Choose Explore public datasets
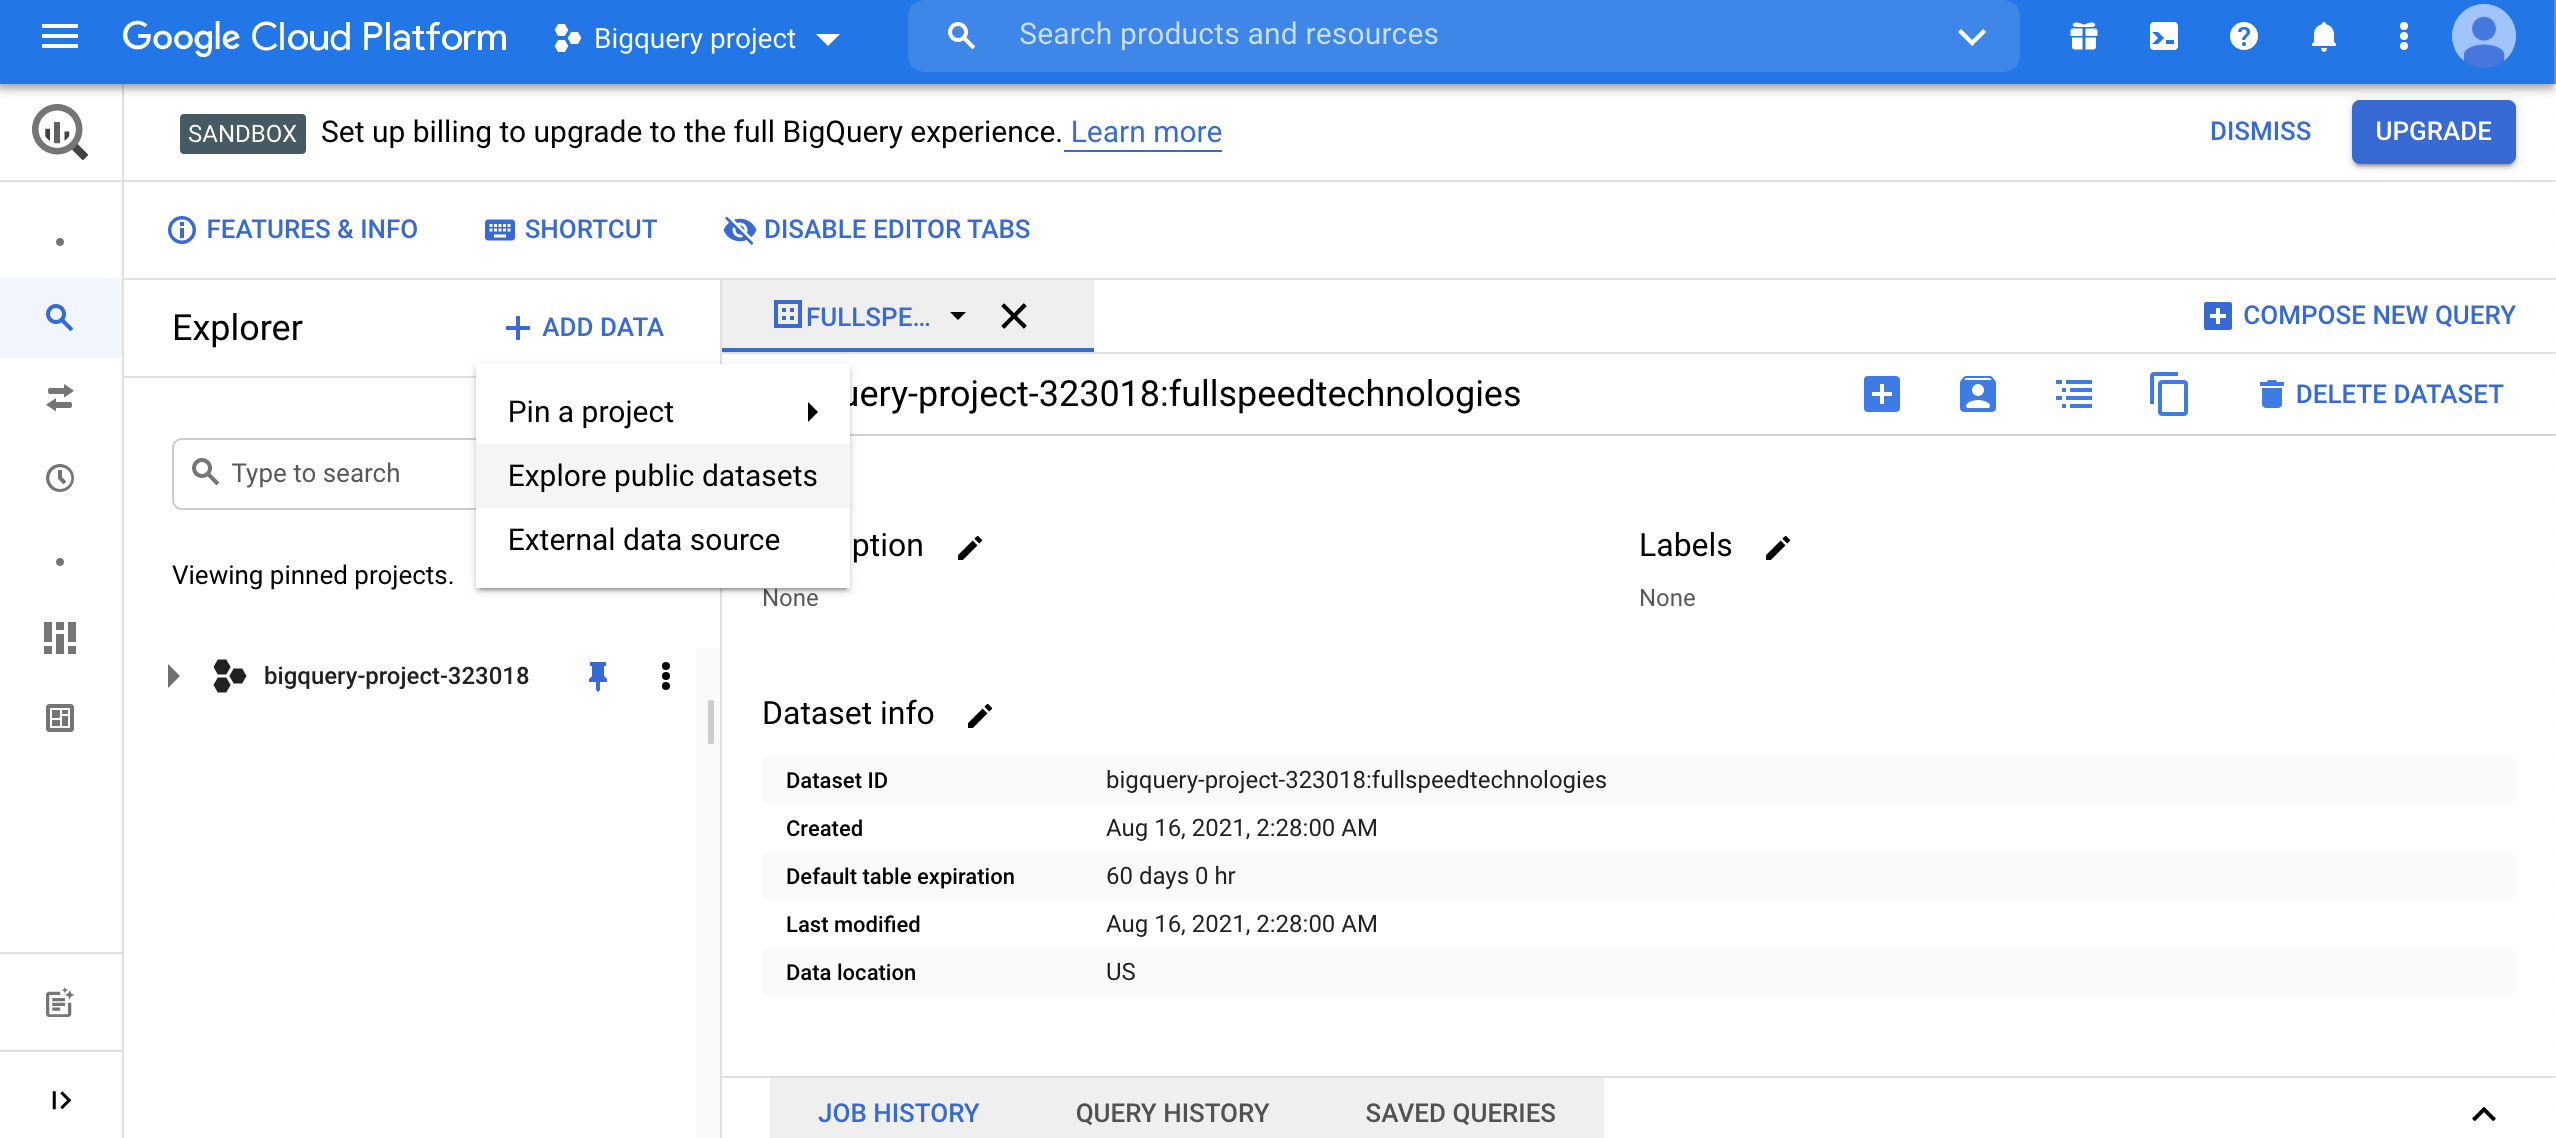Image resolution: width=2556 pixels, height=1138 pixels. tap(663, 476)
